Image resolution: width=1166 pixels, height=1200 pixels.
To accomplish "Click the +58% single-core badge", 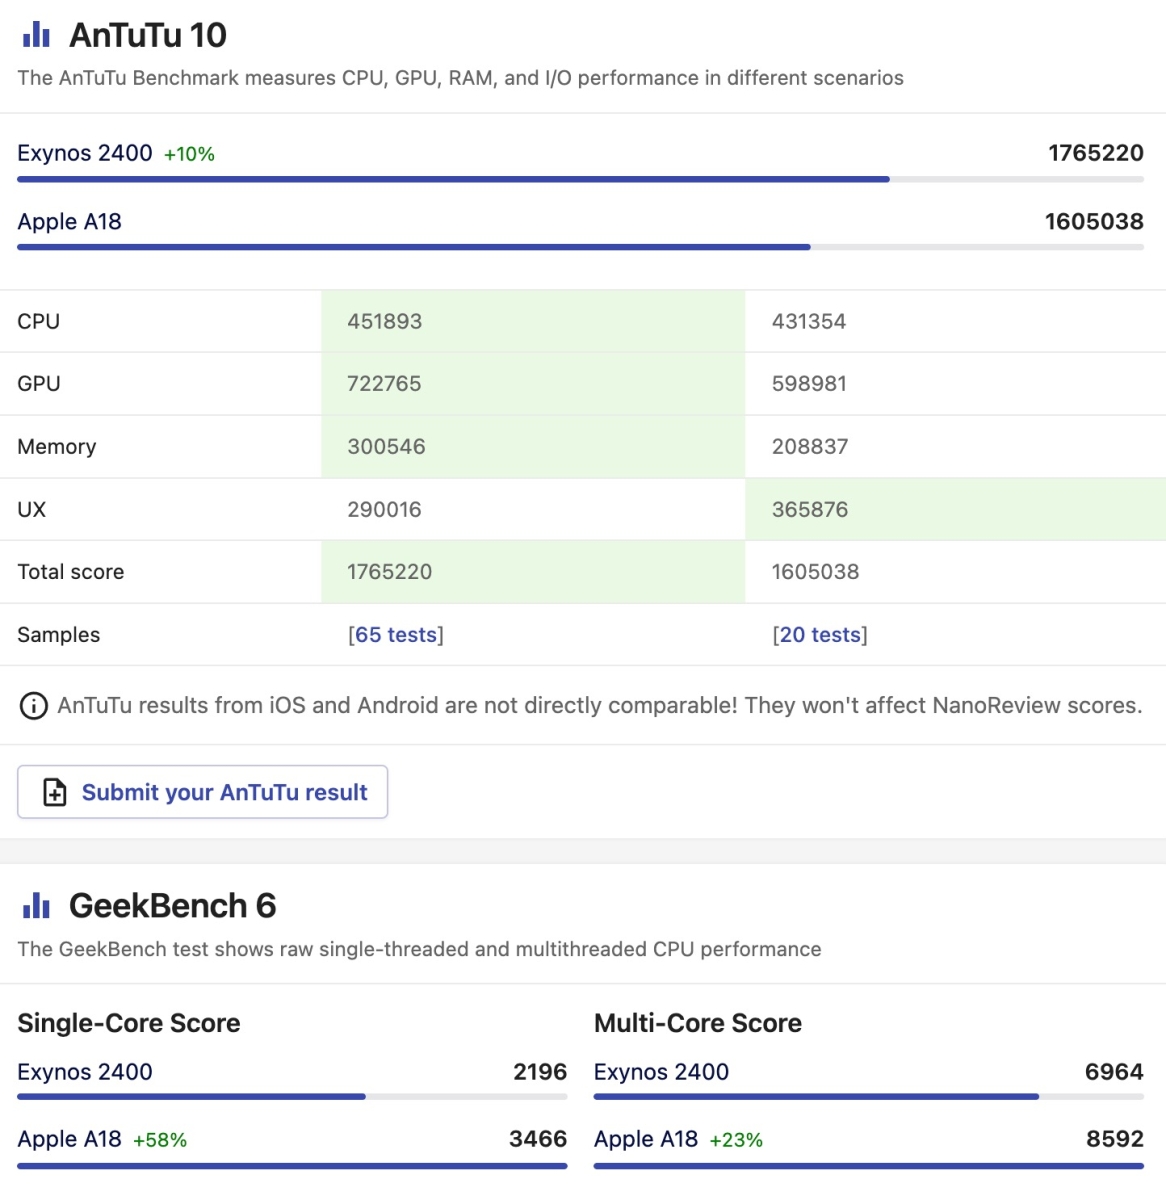I will click(160, 1140).
